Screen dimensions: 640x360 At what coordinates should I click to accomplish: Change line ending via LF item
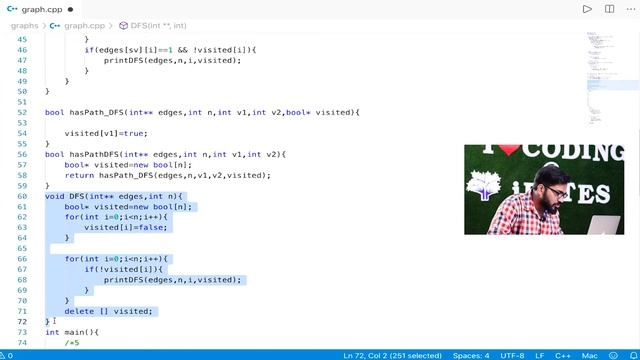[x=540, y=356]
